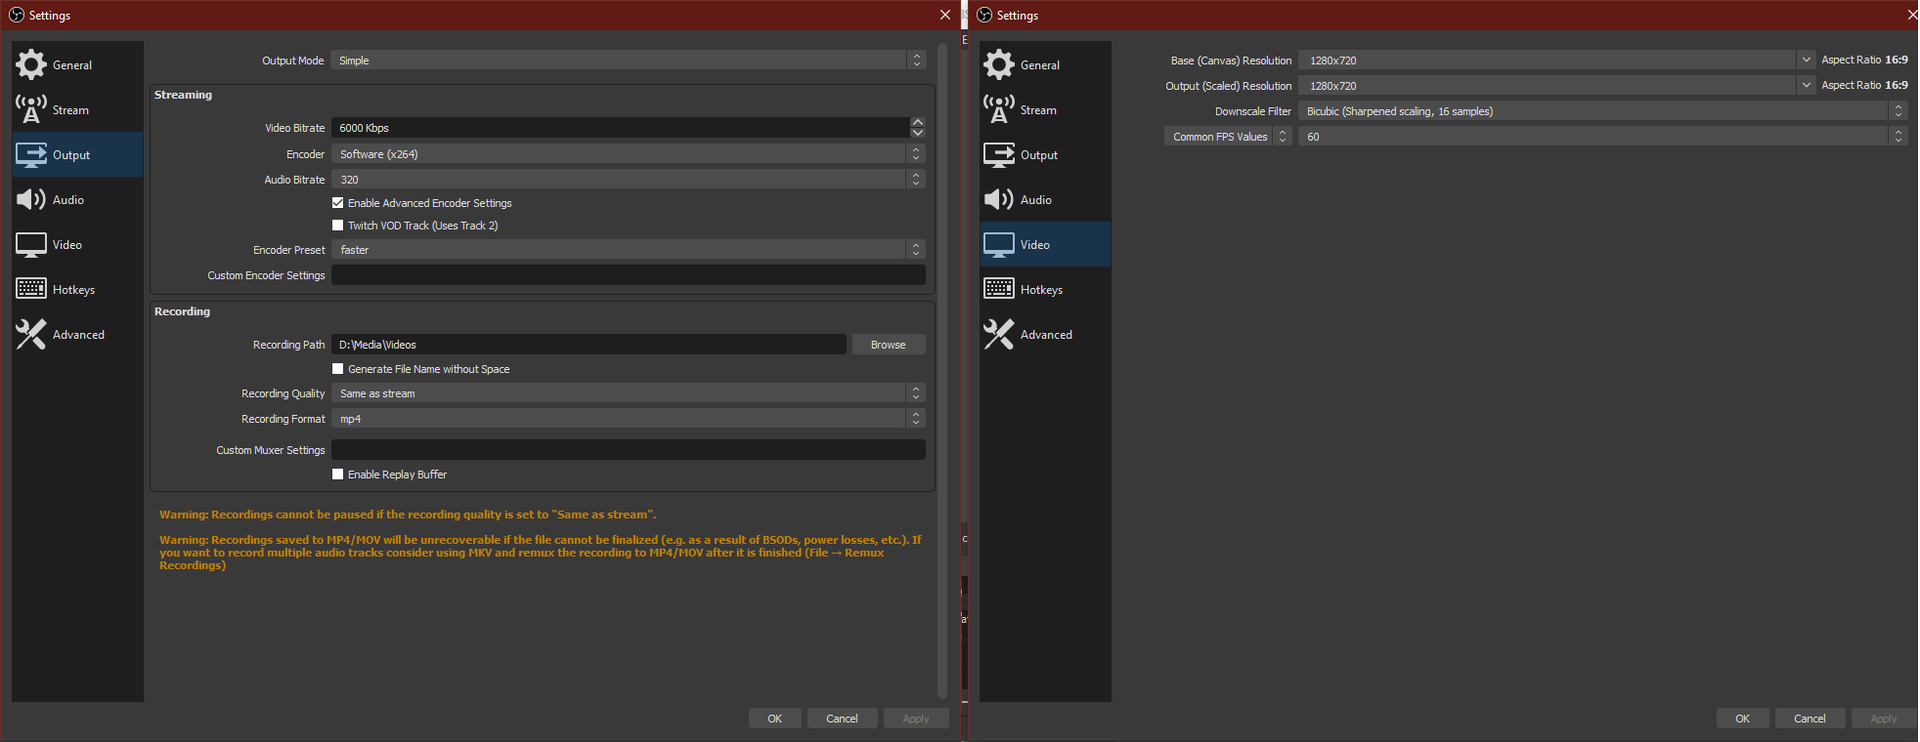Click OBS logo in right Settings title bar
This screenshot has height=742, width=1920.
pos(984,15)
